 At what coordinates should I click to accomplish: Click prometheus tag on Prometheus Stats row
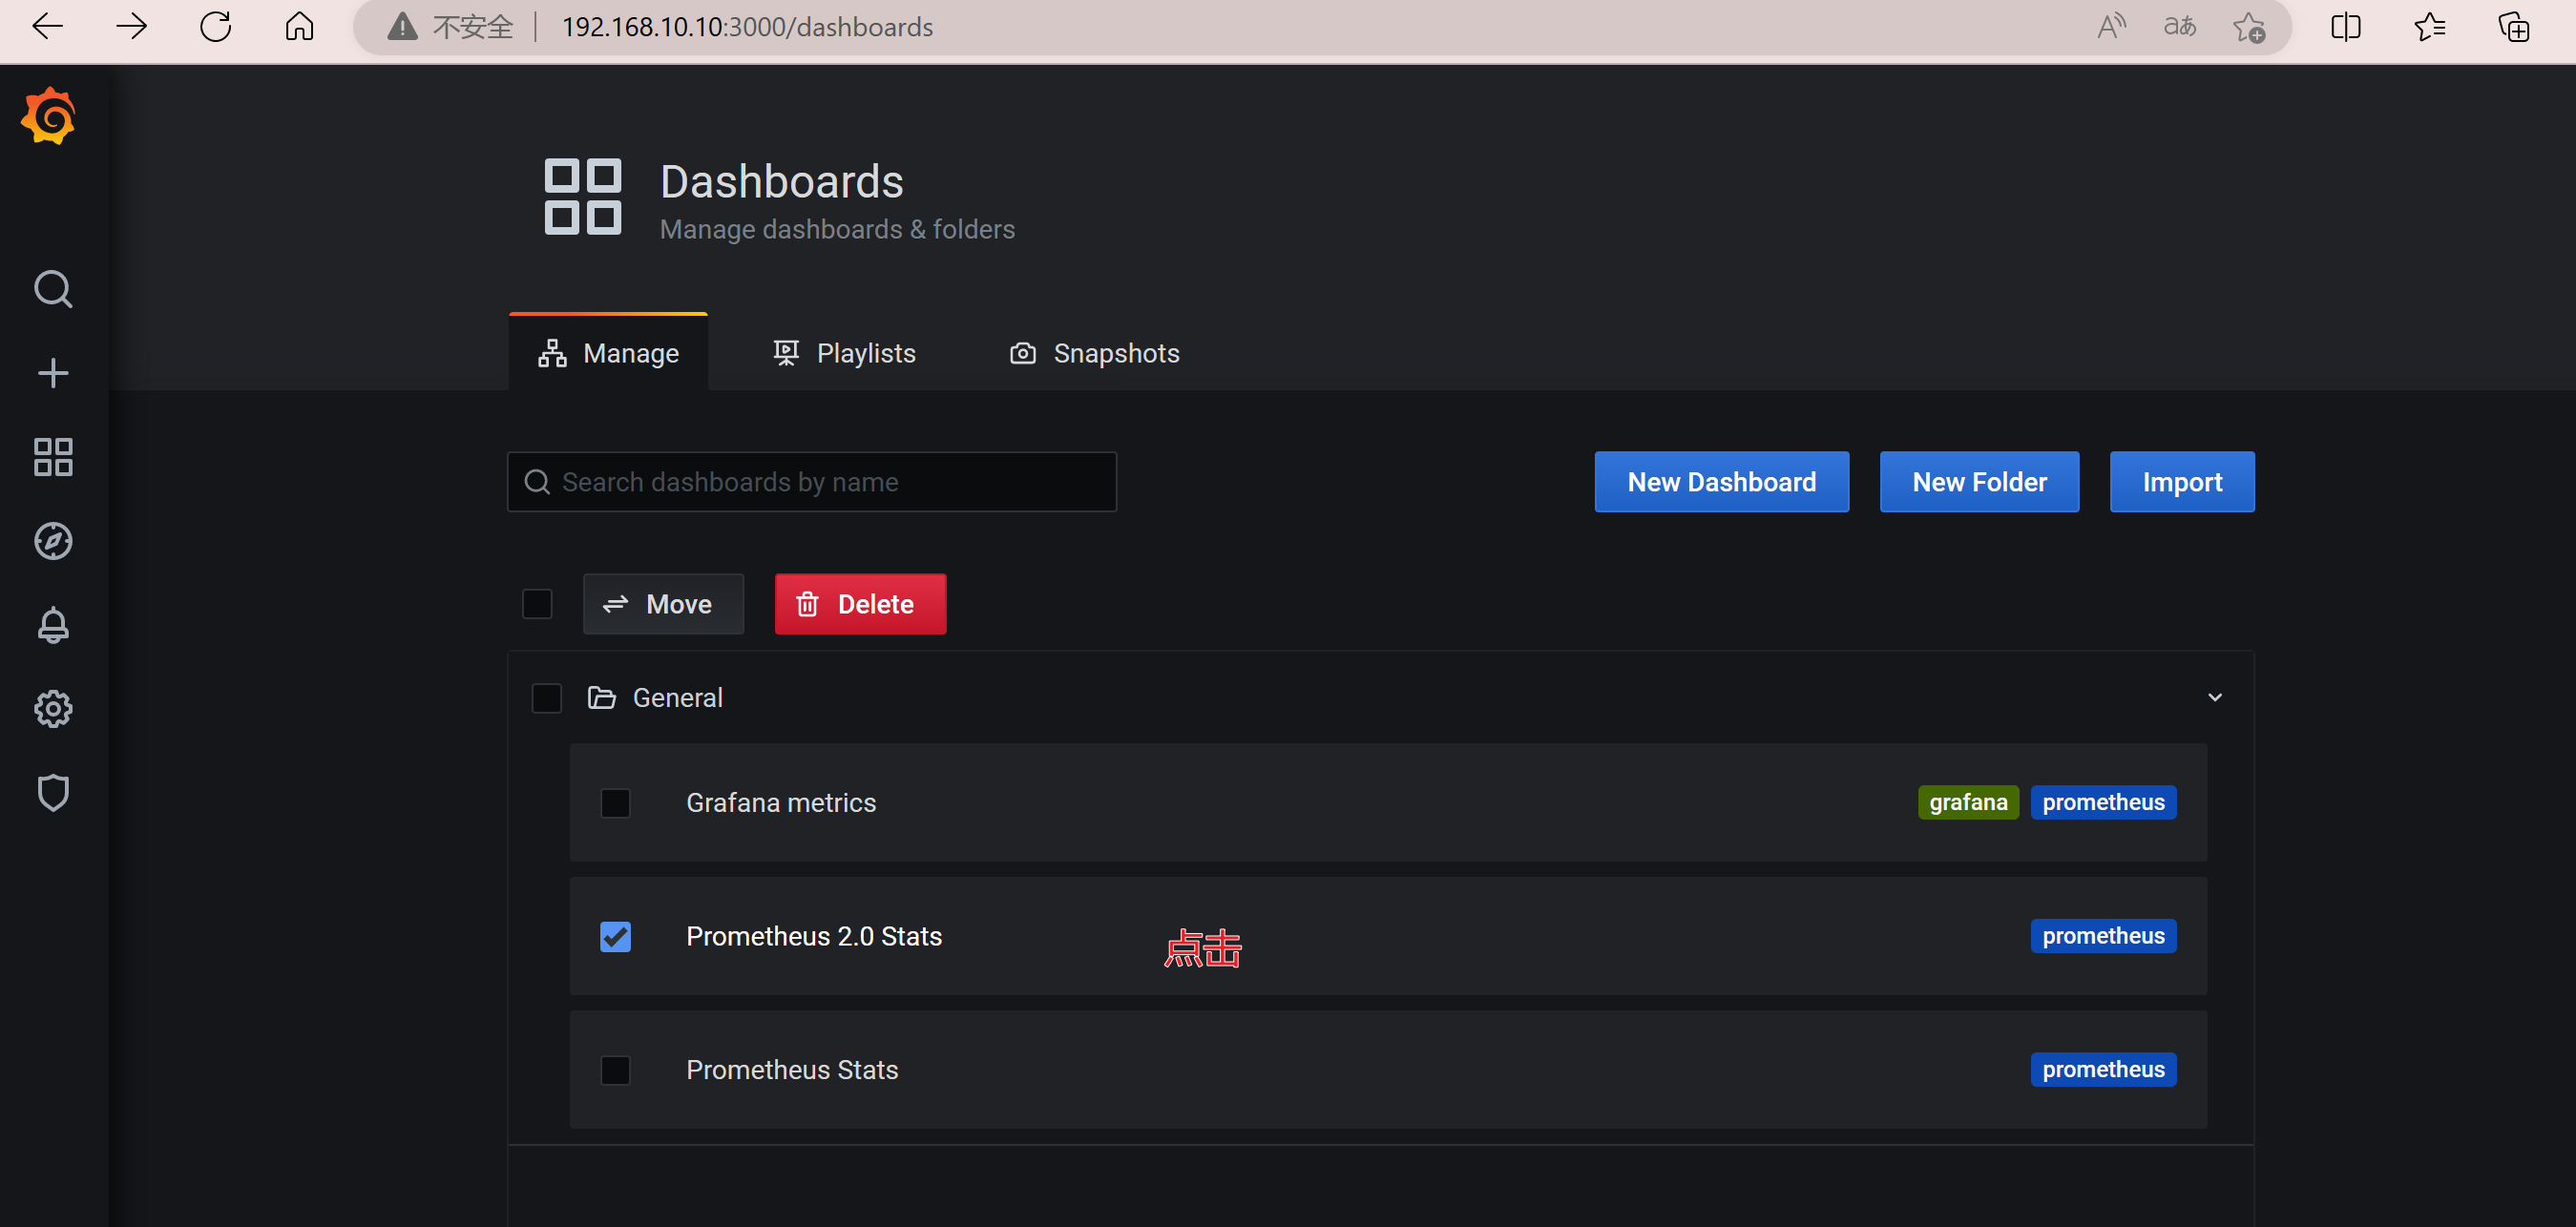coord(2103,1070)
